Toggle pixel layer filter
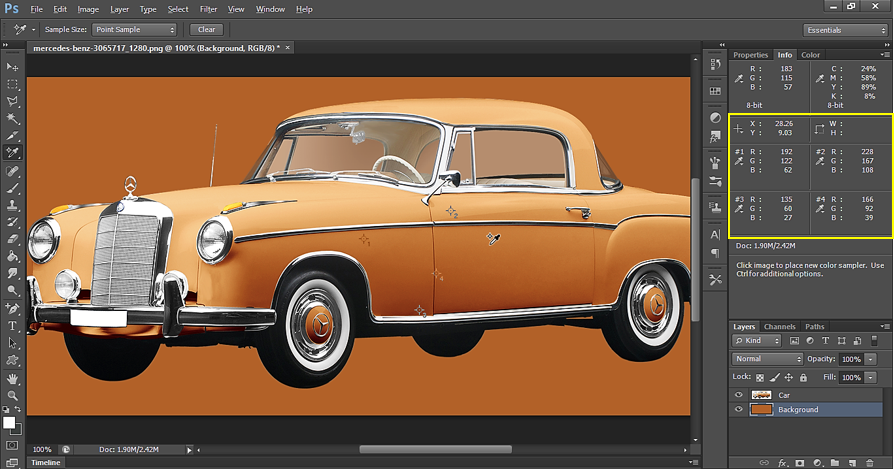 coord(794,341)
